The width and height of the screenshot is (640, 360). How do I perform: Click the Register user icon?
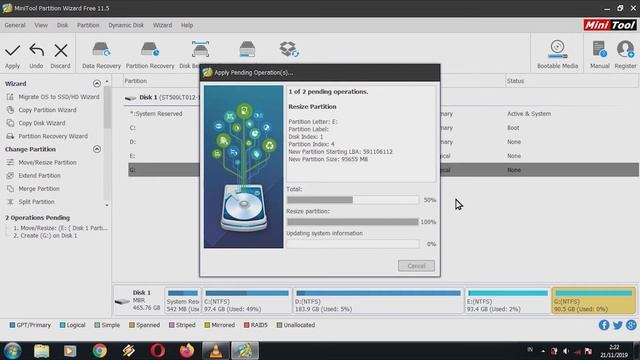point(625,49)
